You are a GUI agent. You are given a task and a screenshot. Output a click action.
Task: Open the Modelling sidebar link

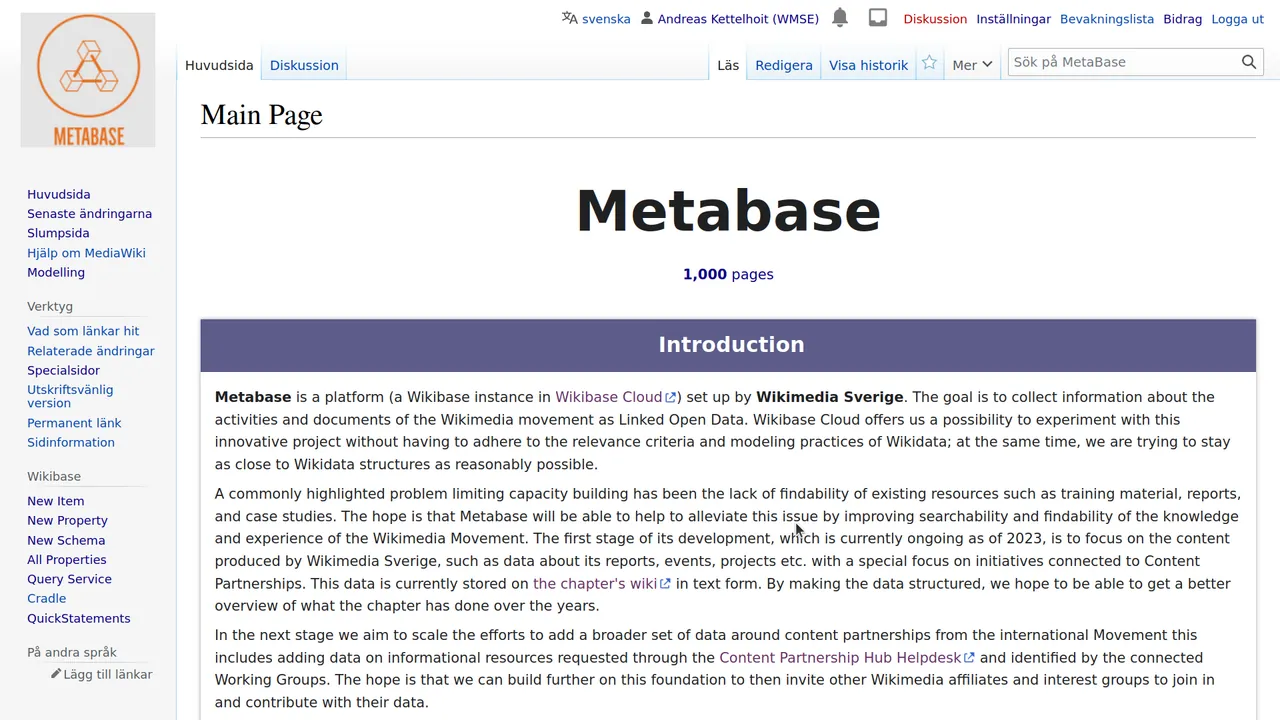coord(56,272)
